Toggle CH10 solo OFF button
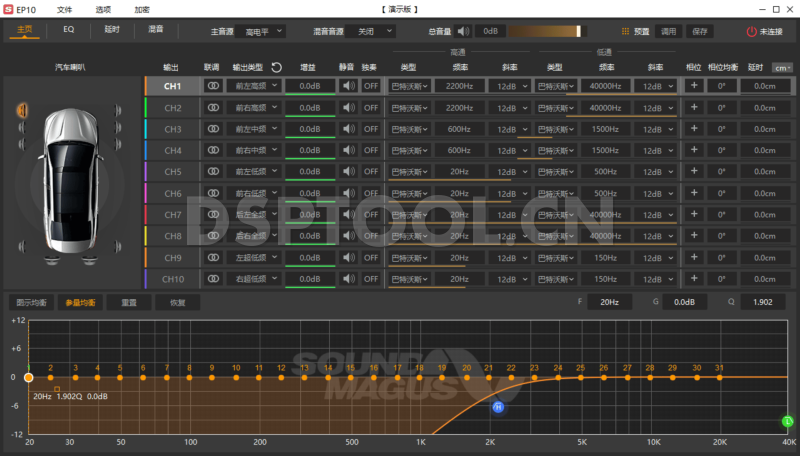 point(371,279)
